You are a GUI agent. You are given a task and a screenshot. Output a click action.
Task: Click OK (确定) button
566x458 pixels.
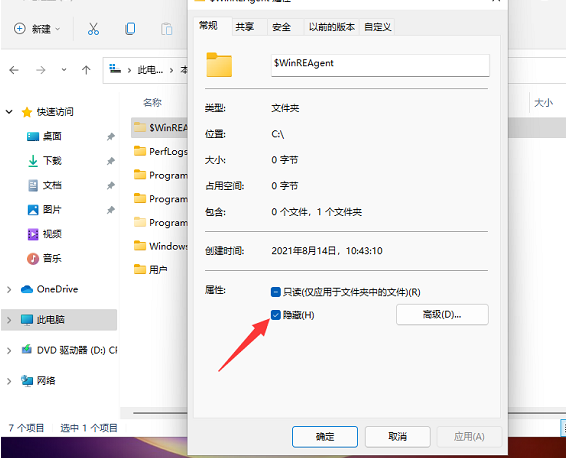[x=325, y=437]
